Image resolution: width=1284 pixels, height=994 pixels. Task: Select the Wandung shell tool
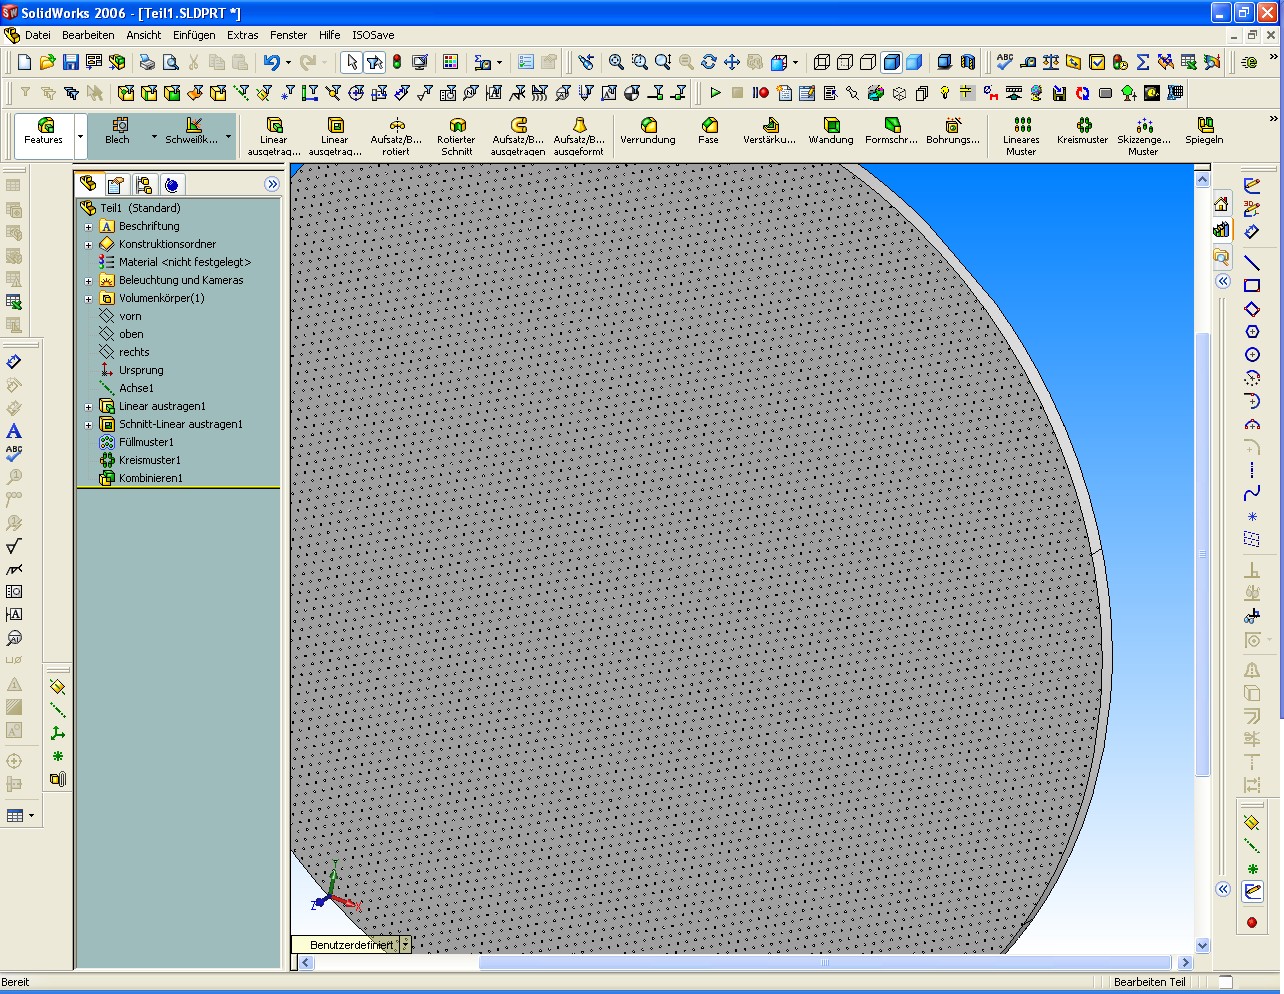831,131
